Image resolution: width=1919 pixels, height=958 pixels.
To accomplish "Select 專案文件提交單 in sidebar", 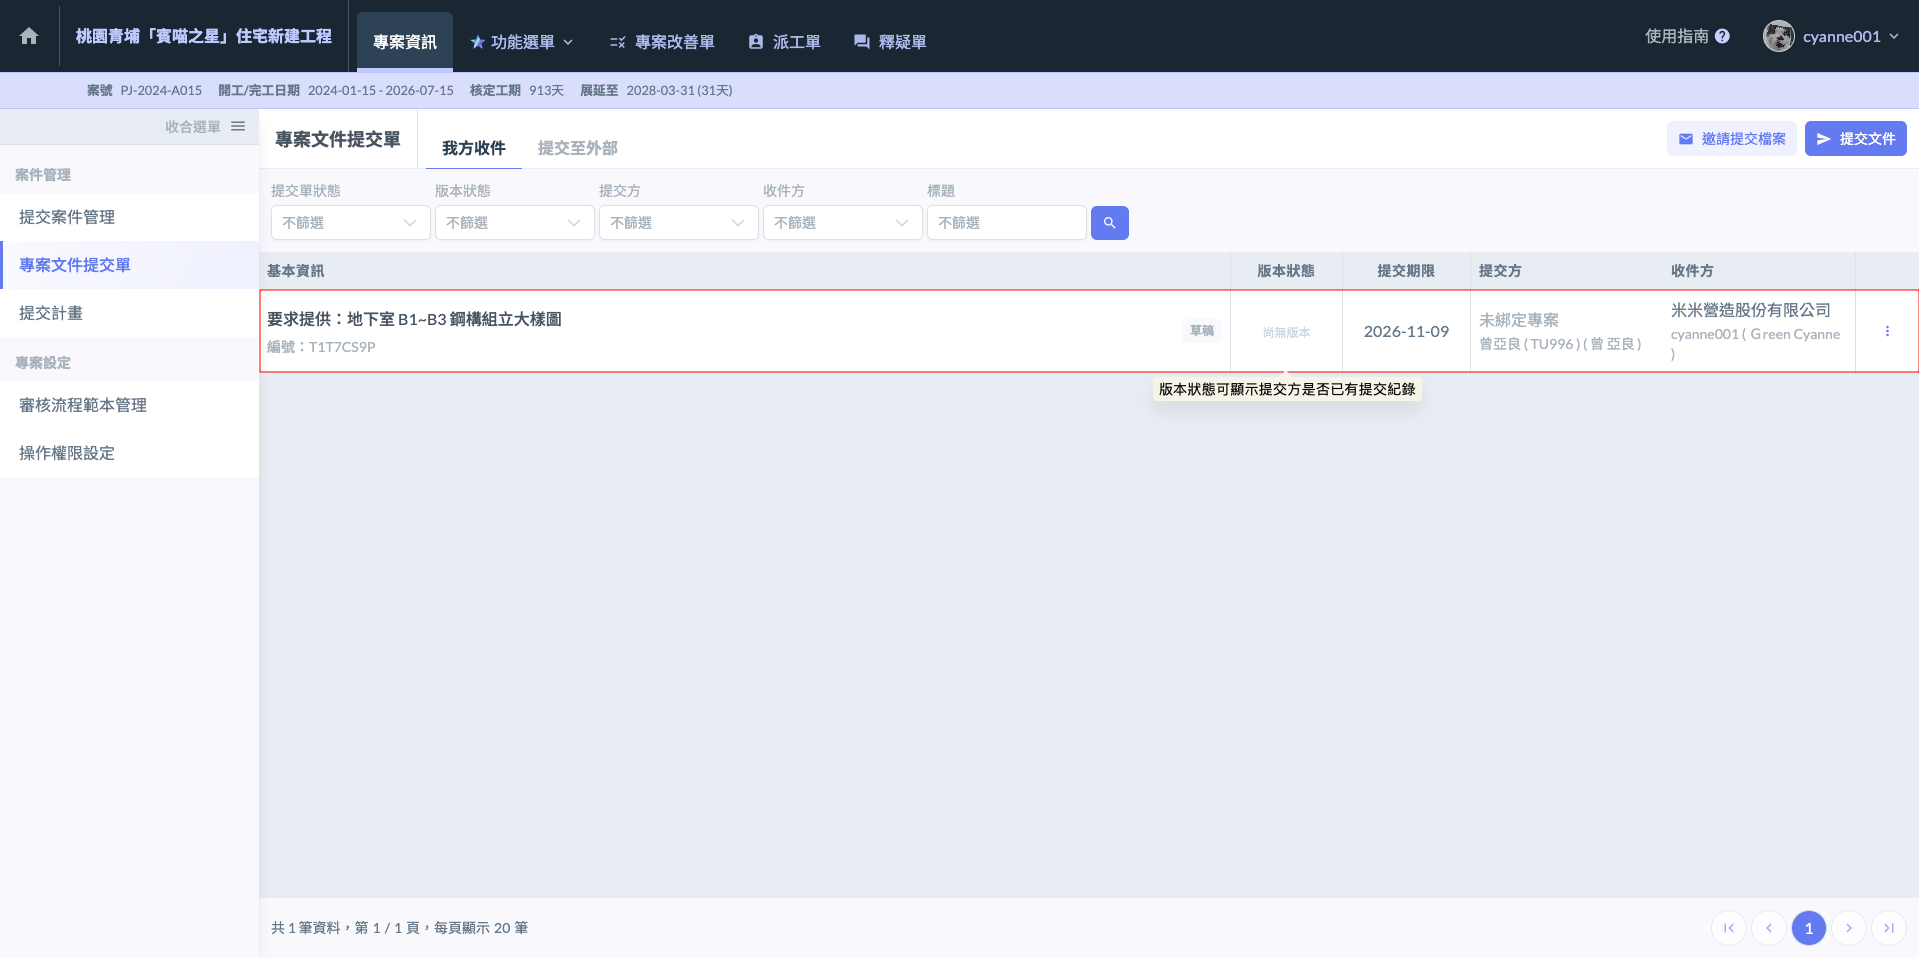I will coord(130,265).
